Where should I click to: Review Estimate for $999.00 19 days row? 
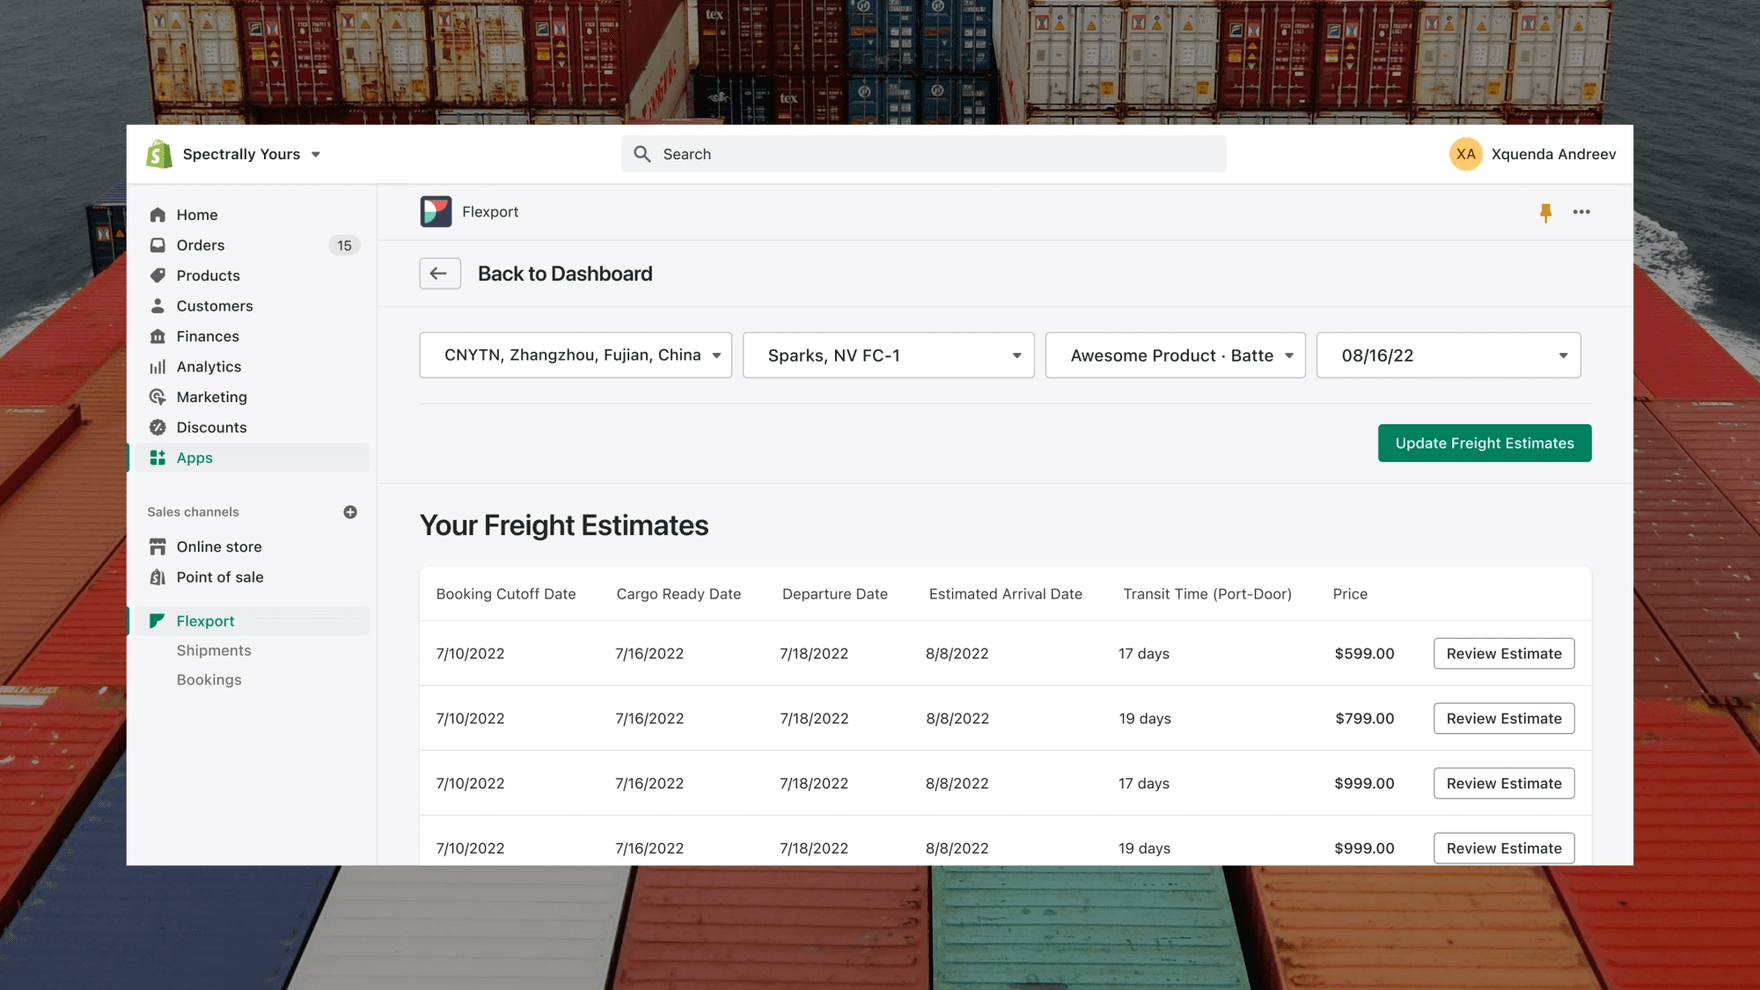coord(1504,848)
